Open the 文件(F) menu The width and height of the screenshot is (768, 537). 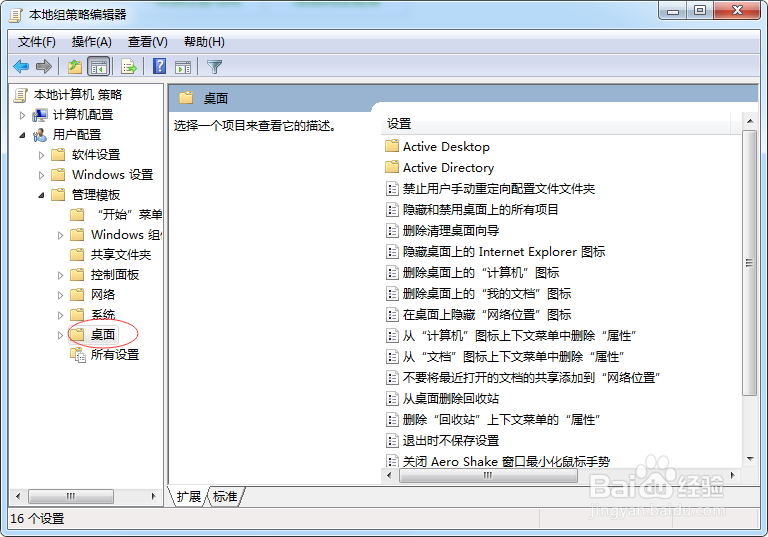(37, 42)
